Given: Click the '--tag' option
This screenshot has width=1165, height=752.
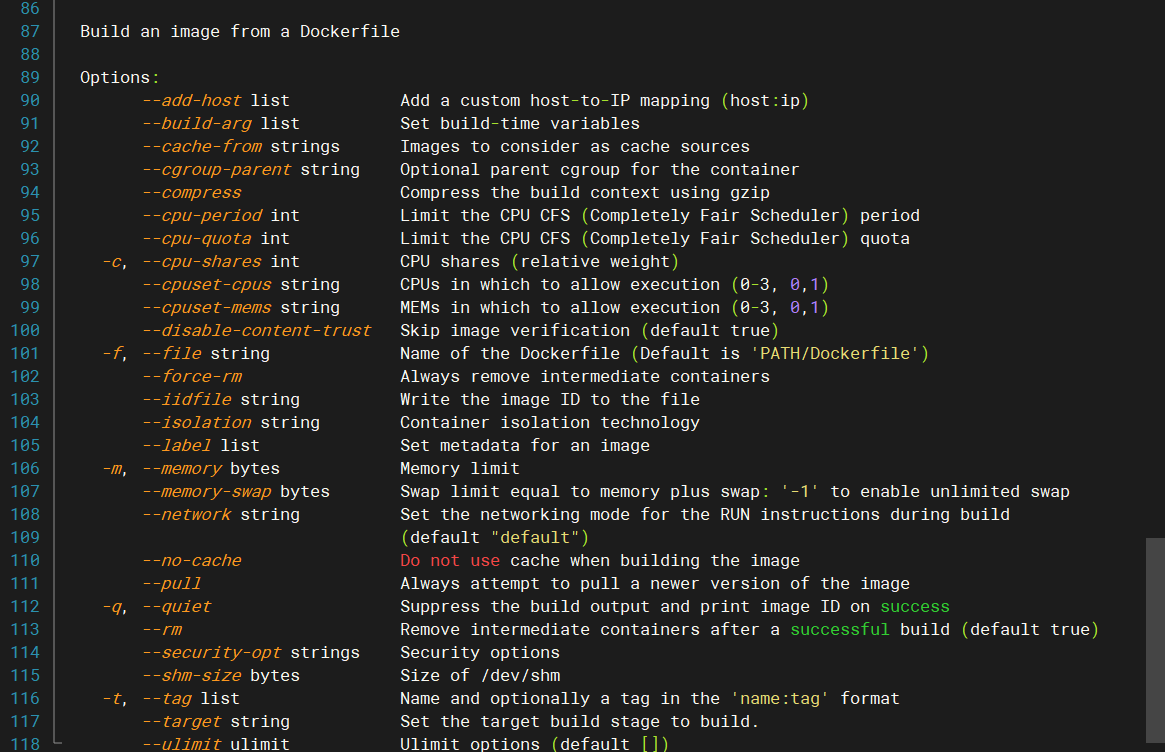Looking at the screenshot, I should pyautogui.click(x=167, y=699).
